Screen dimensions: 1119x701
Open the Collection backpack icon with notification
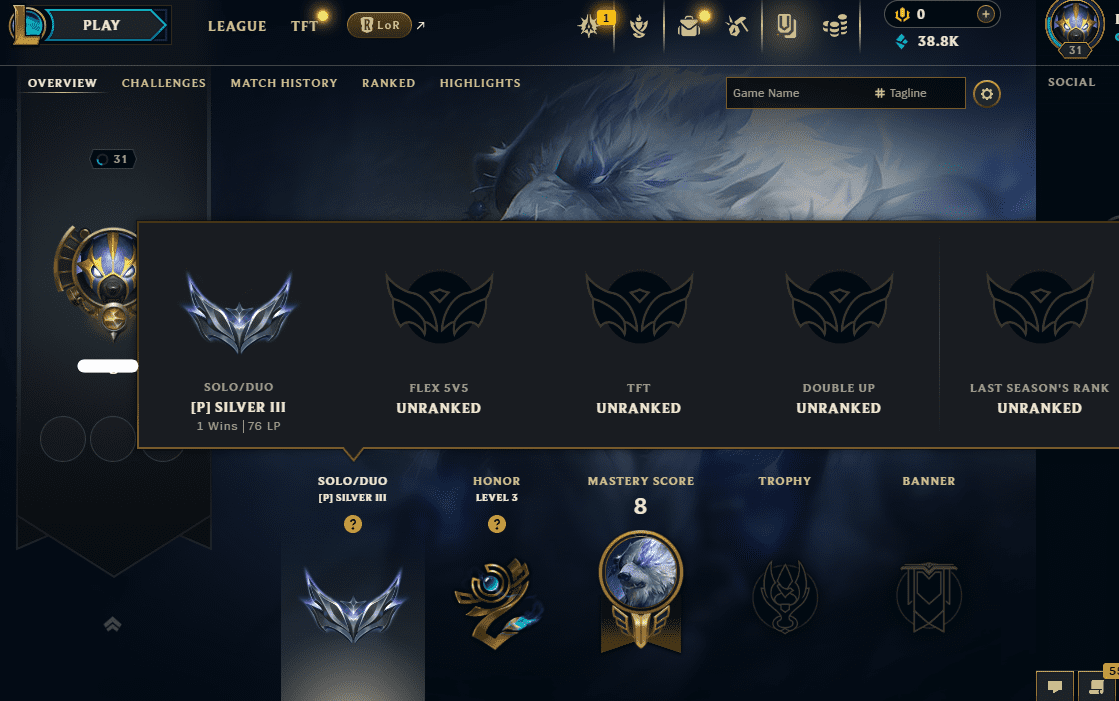point(689,26)
